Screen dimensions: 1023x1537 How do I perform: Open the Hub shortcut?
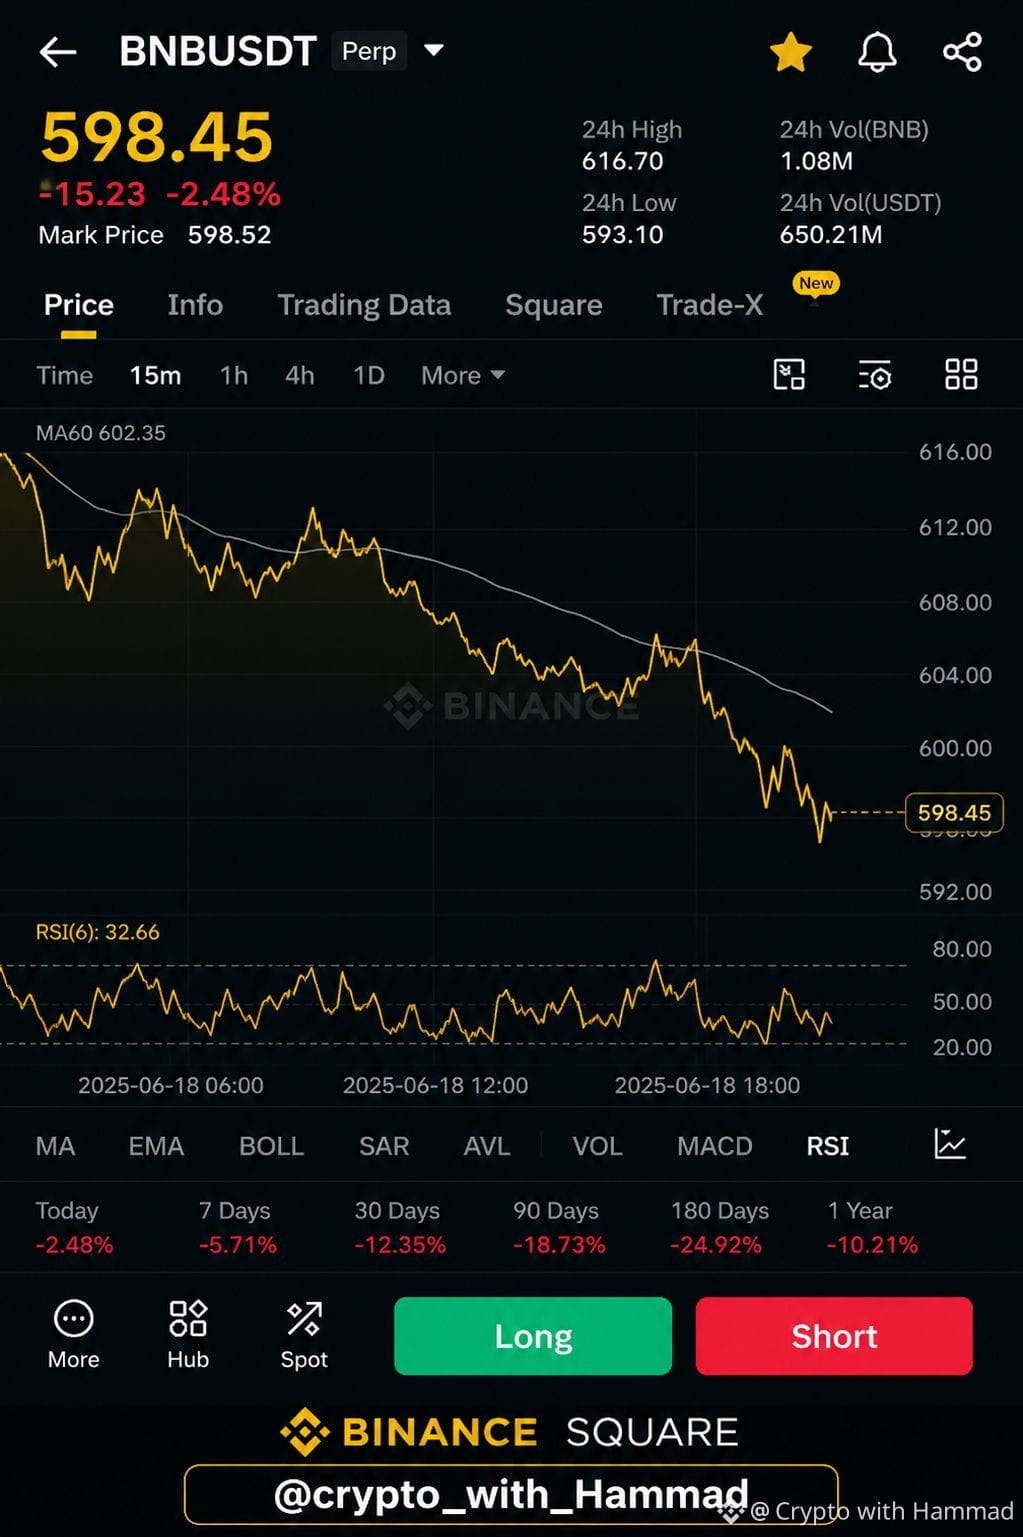[x=188, y=1335]
